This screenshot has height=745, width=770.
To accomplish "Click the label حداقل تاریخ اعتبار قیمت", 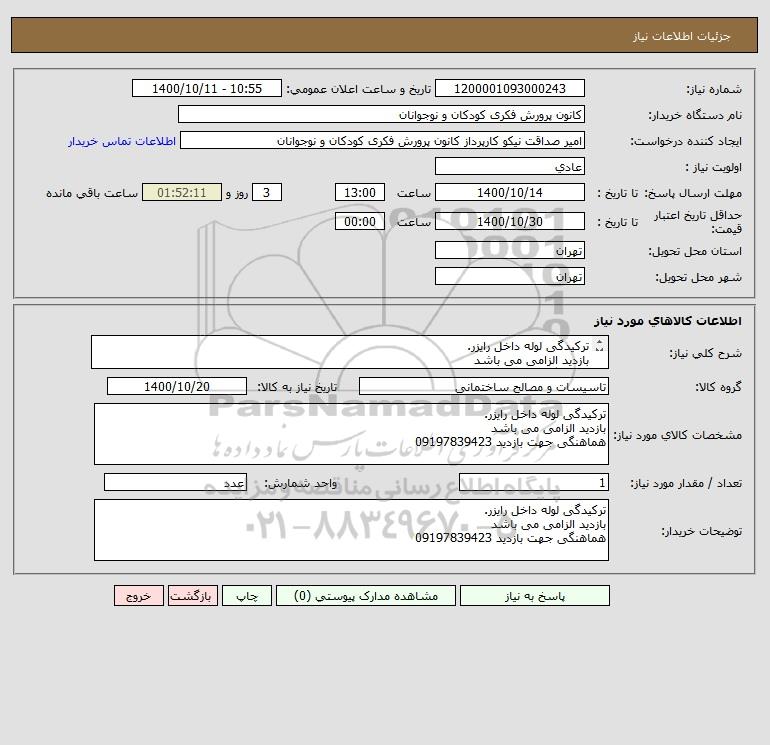I will 697,222.
